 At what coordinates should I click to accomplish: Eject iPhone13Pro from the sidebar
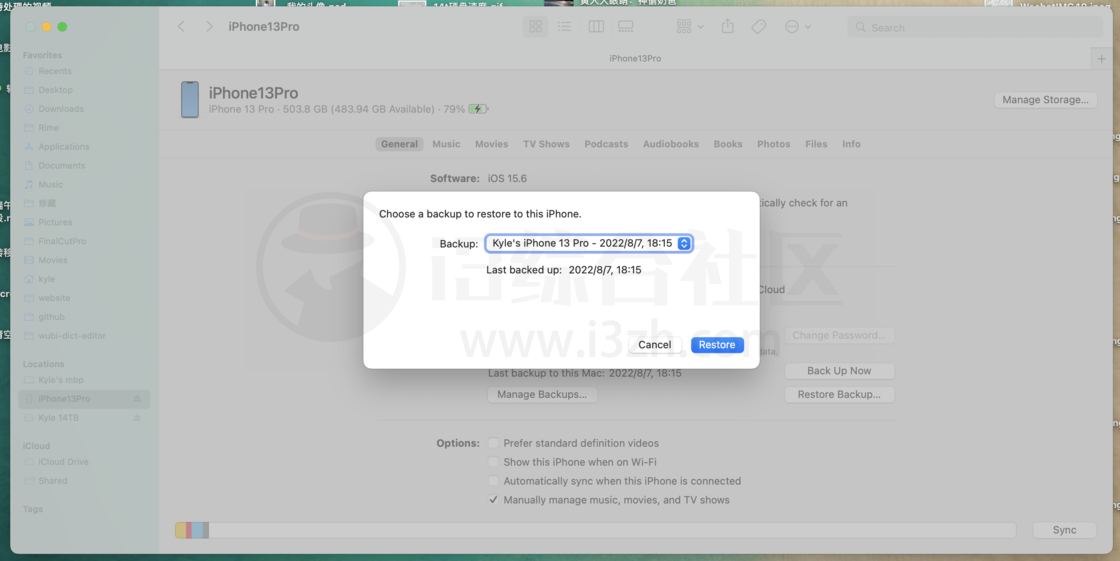coord(137,399)
